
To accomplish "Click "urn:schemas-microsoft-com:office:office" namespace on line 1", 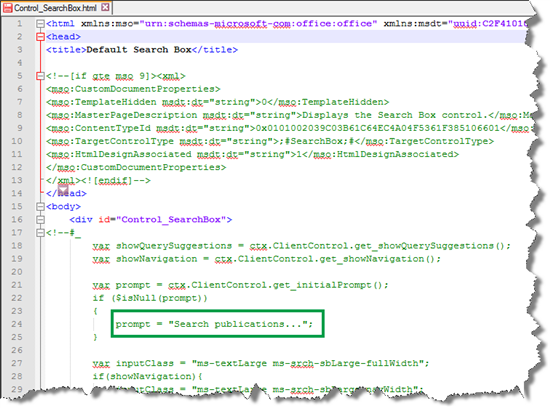I will tap(258, 24).
